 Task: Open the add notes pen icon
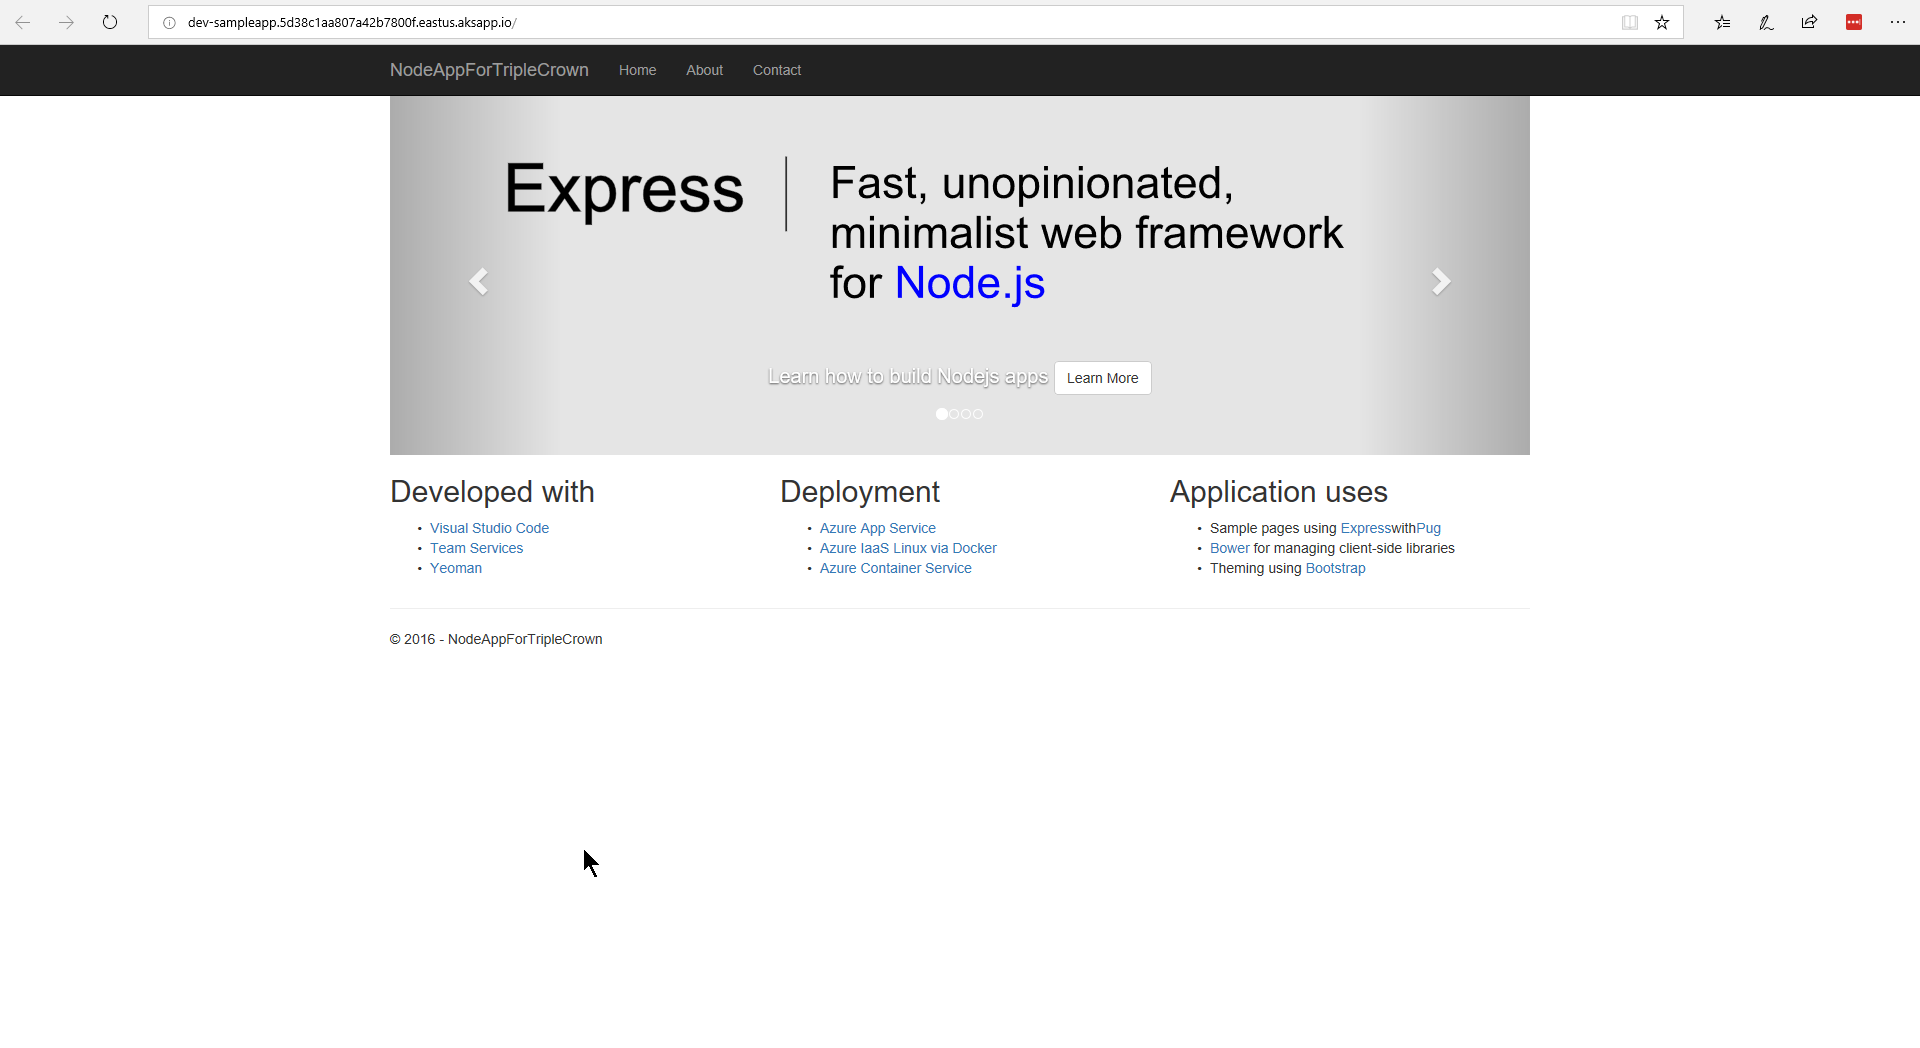pos(1766,22)
